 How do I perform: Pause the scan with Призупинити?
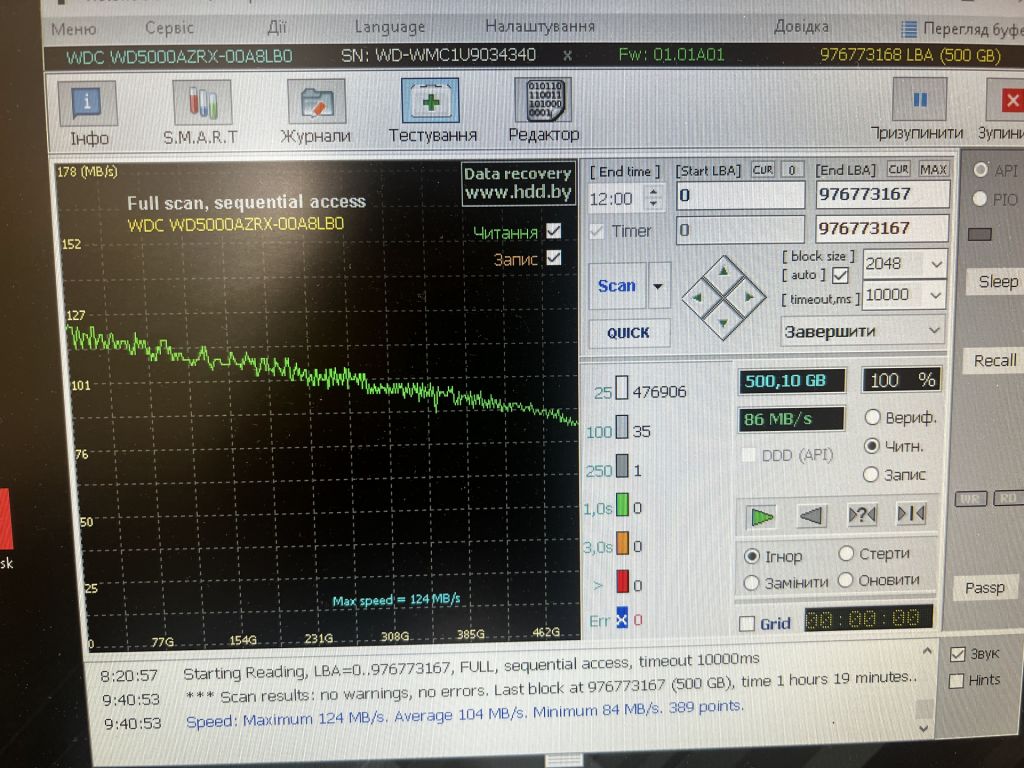pos(918,110)
